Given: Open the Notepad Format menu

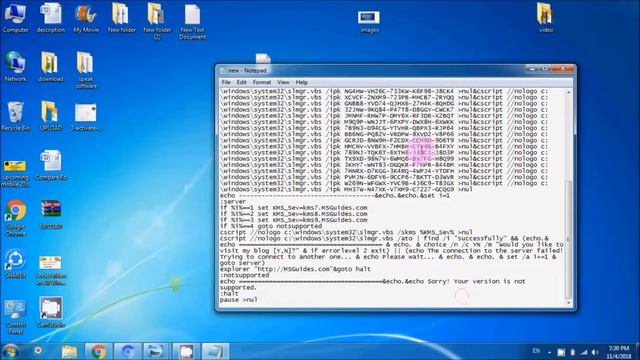Looking at the screenshot, I should point(262,82).
